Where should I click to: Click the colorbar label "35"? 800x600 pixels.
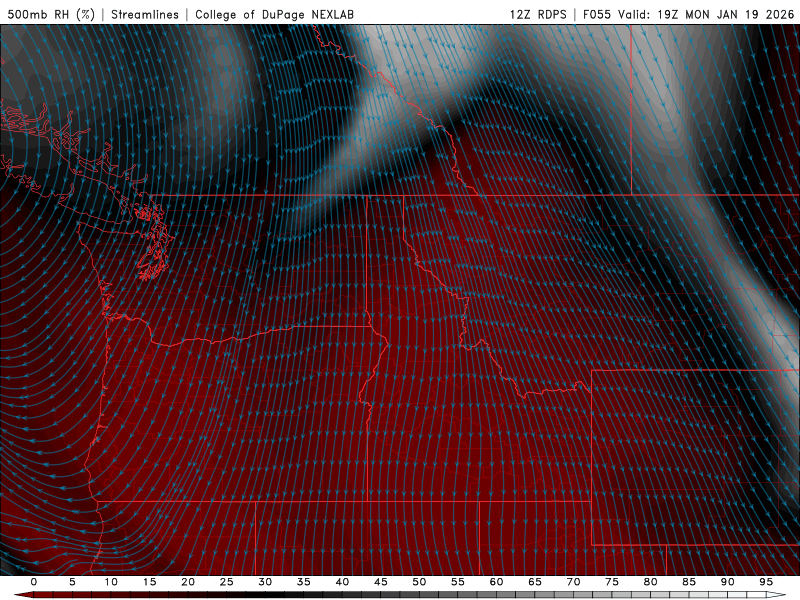[x=304, y=582]
